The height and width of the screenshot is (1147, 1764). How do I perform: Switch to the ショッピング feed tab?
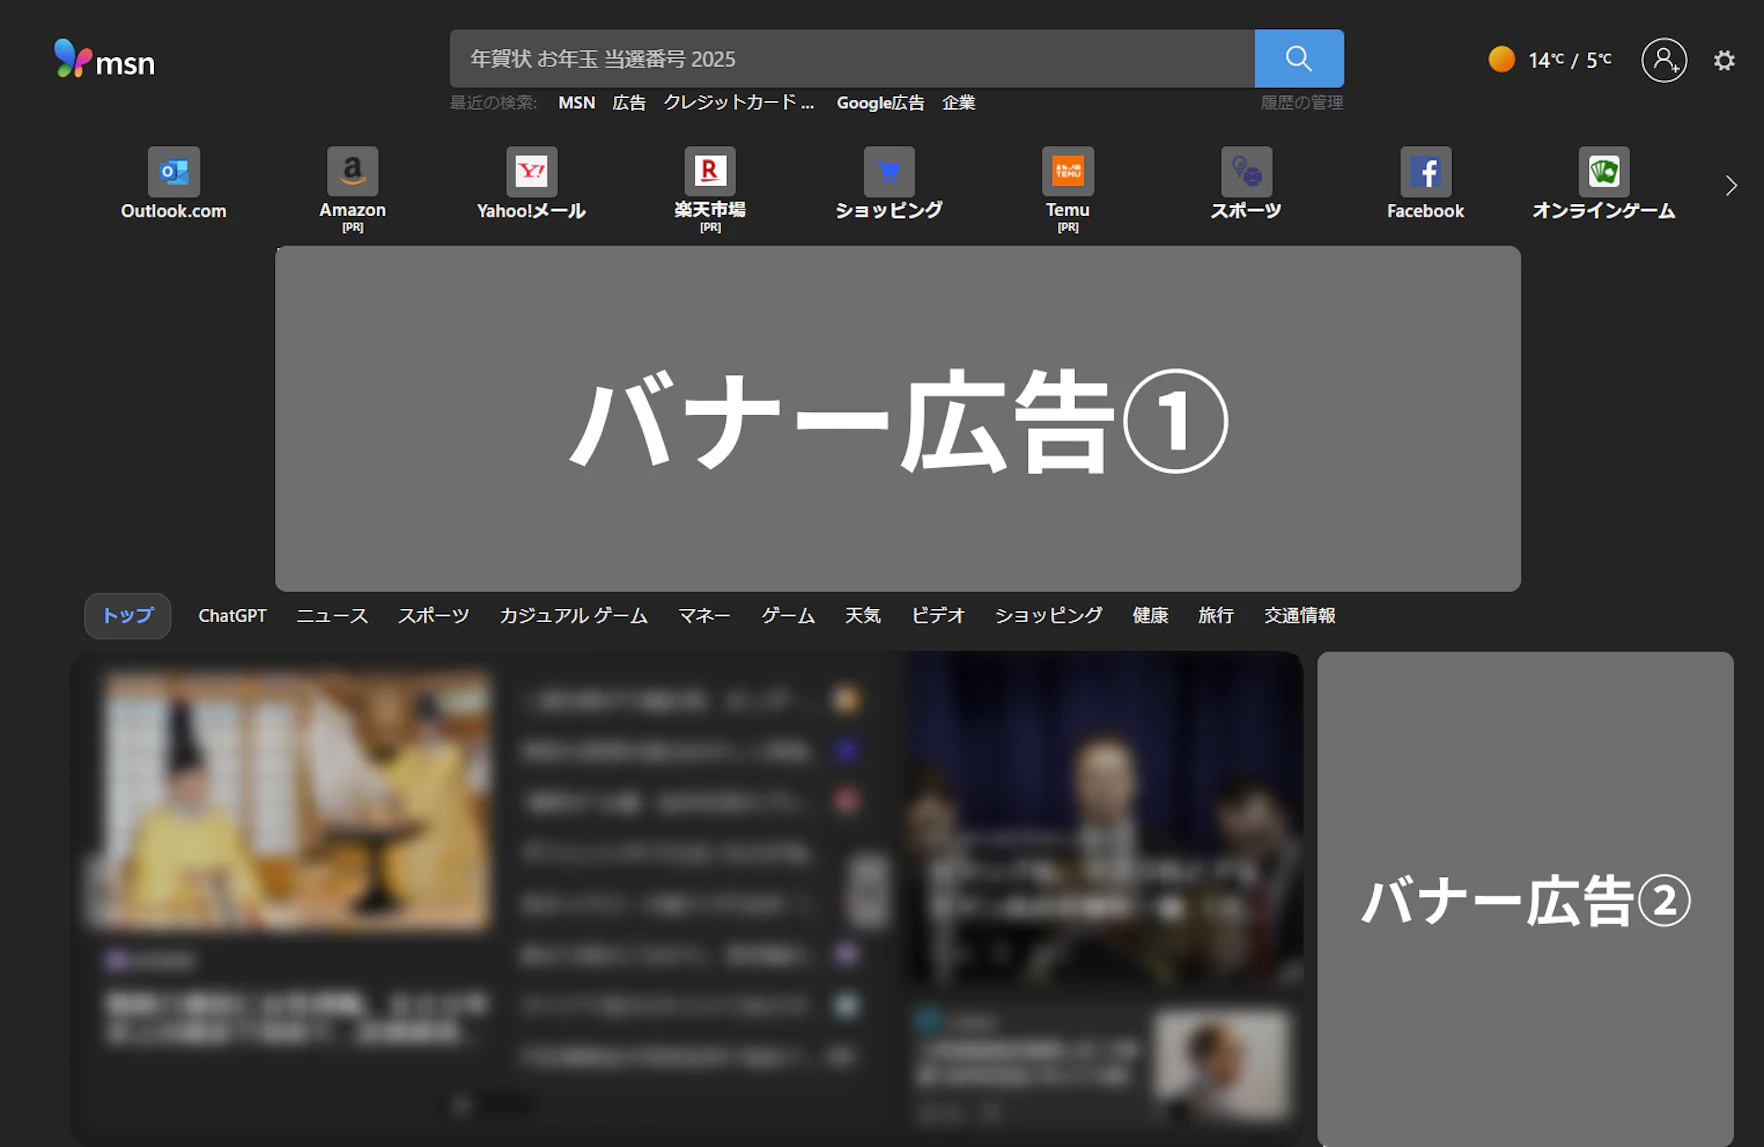point(1049,616)
